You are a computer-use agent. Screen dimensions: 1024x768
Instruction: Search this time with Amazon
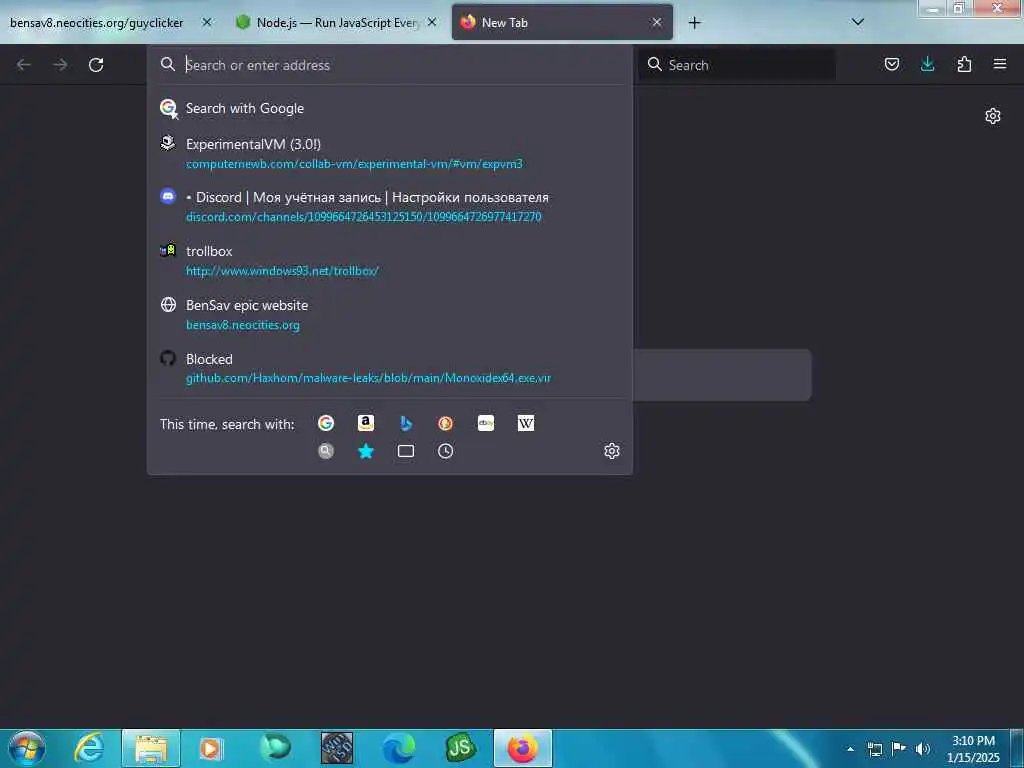click(x=366, y=423)
